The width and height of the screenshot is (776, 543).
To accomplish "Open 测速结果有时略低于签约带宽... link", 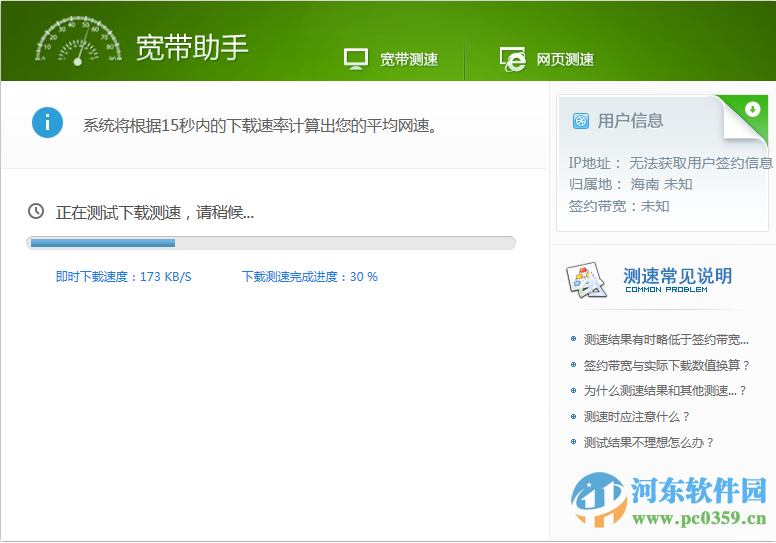I will coord(666,340).
